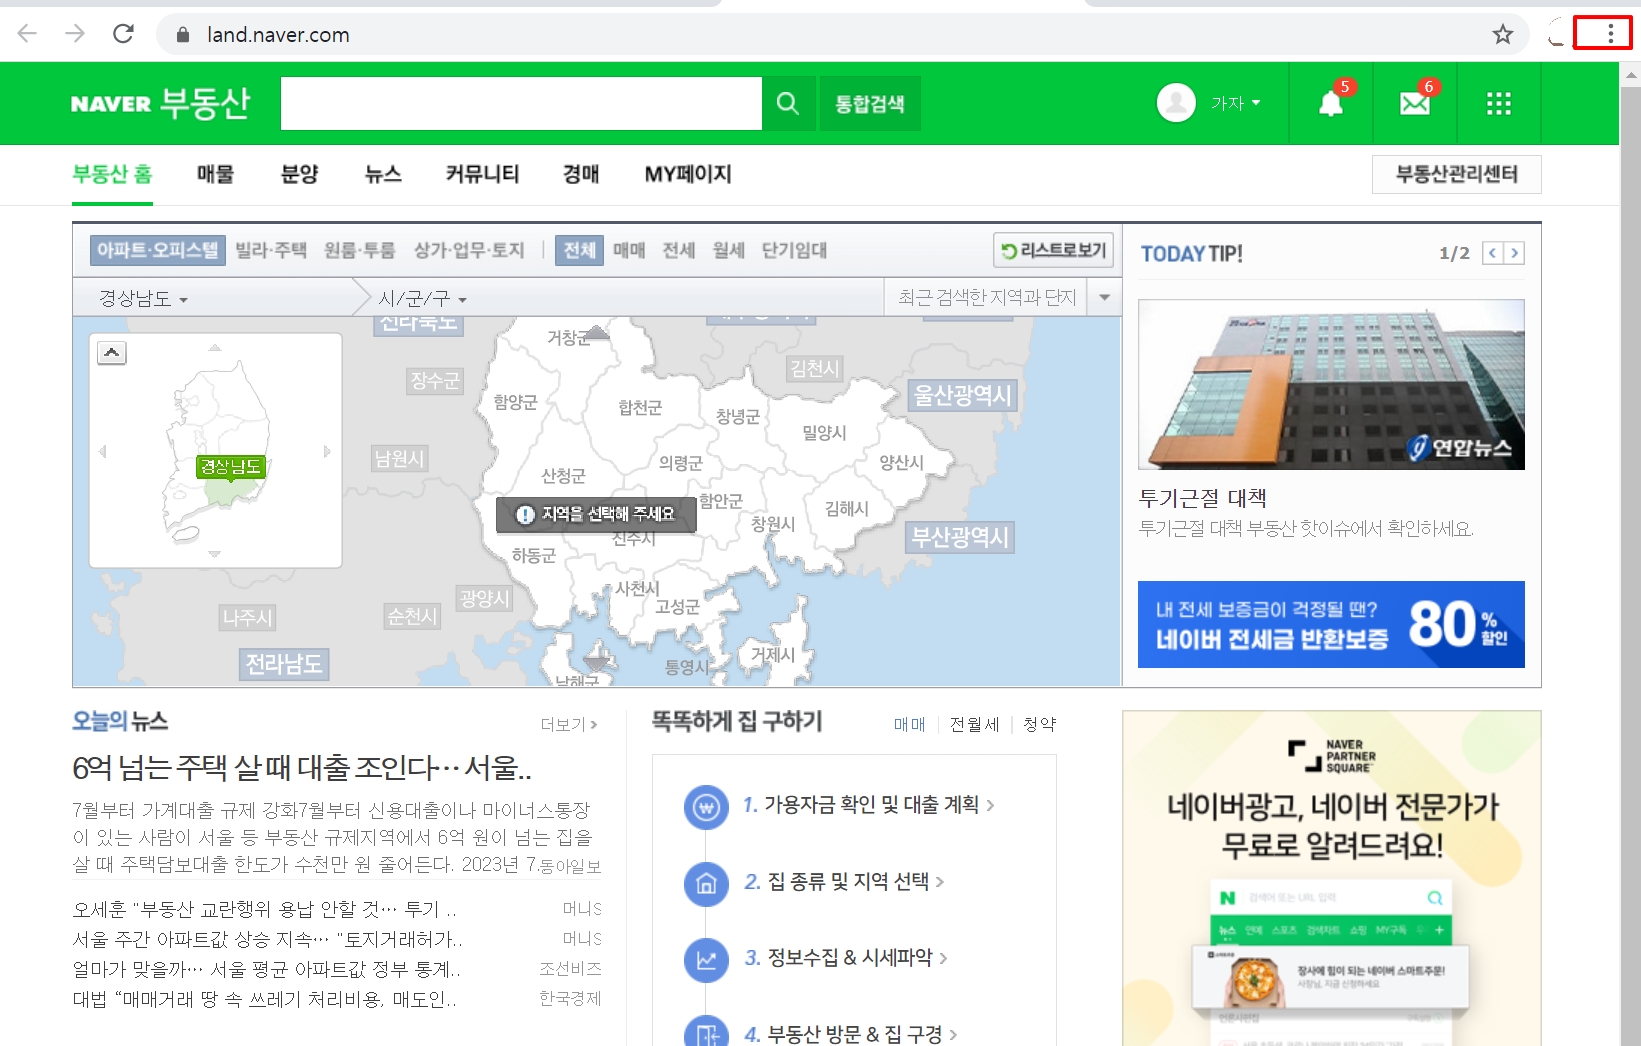1641x1046 pixels.
Task: Click the browser forward arrow
Action: (75, 34)
